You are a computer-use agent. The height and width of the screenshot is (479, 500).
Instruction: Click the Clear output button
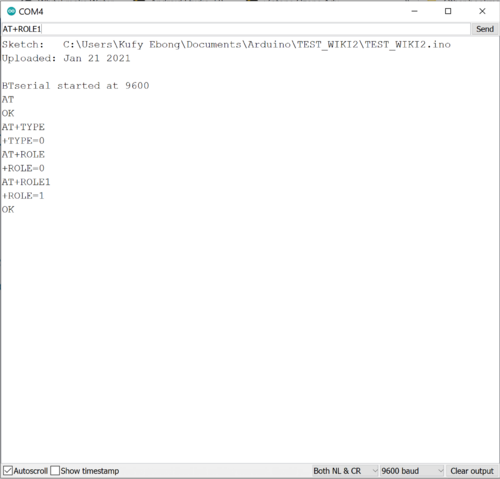[472, 471]
